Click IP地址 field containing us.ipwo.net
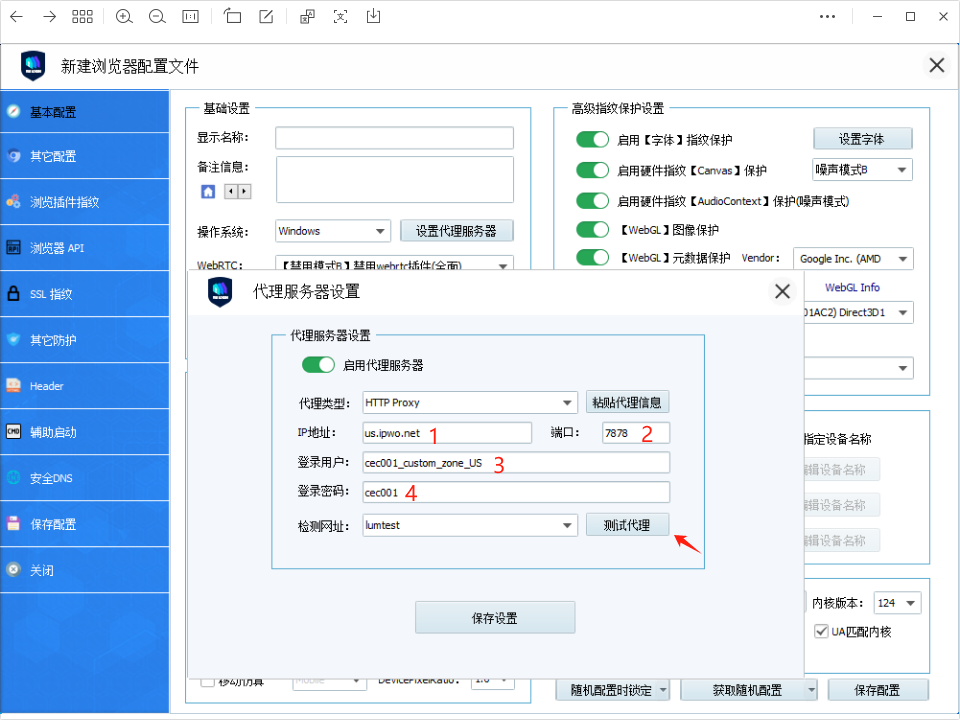This screenshot has height=720, width=960. tap(447, 433)
